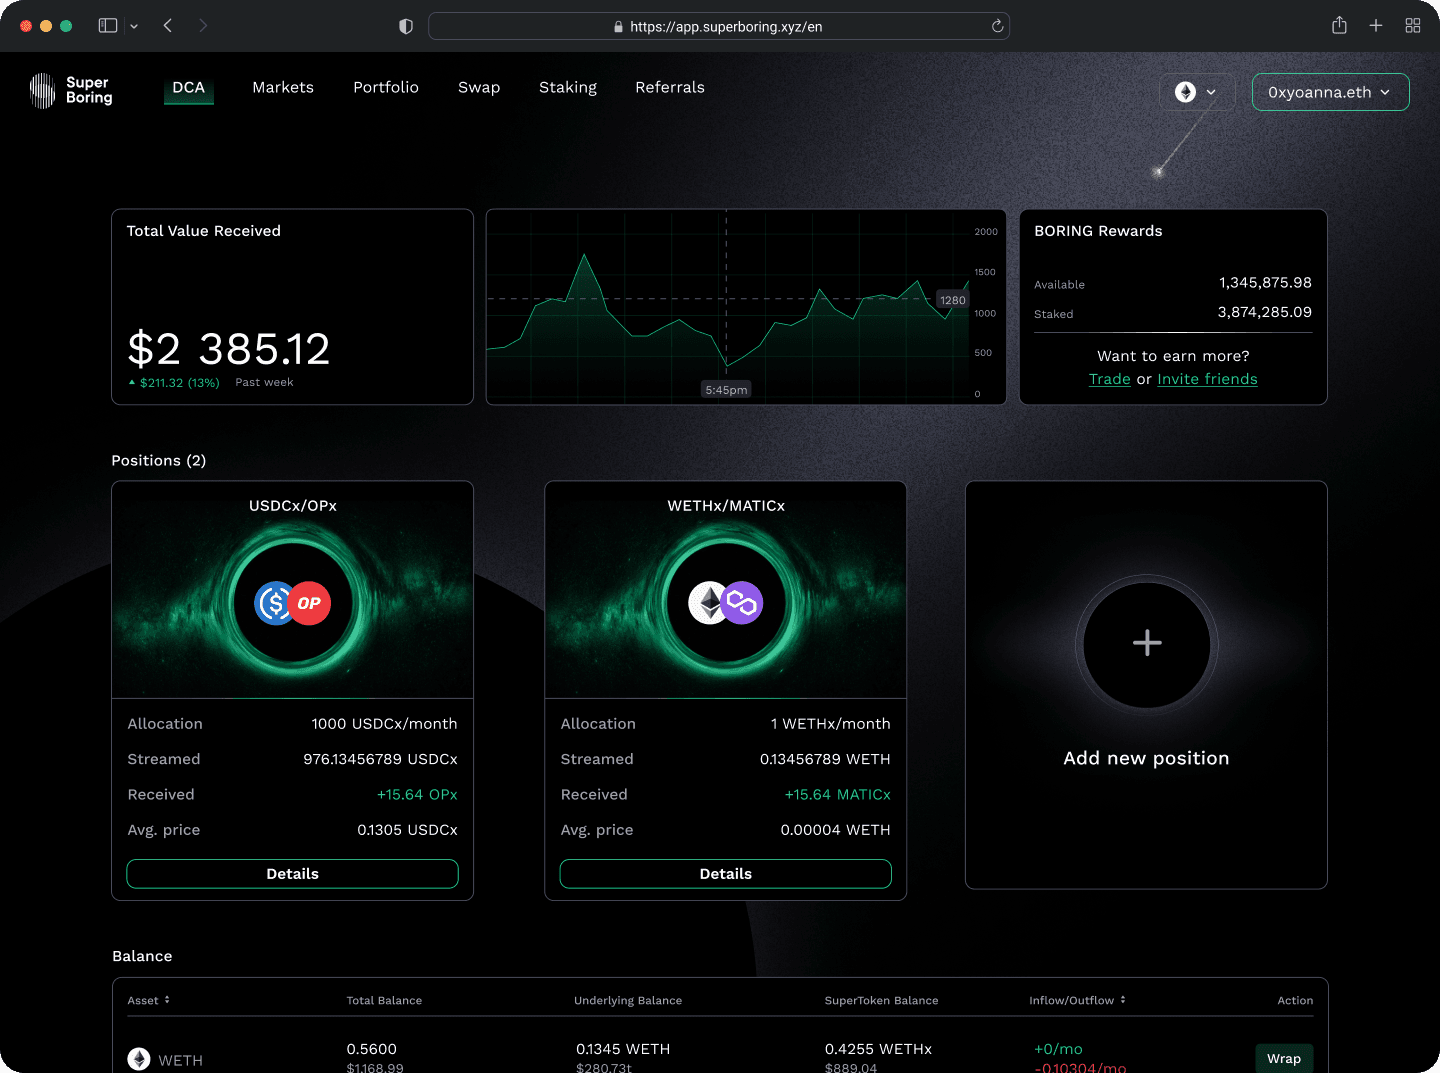Click the Positions (2) heading
The image size is (1440, 1073).
click(159, 461)
